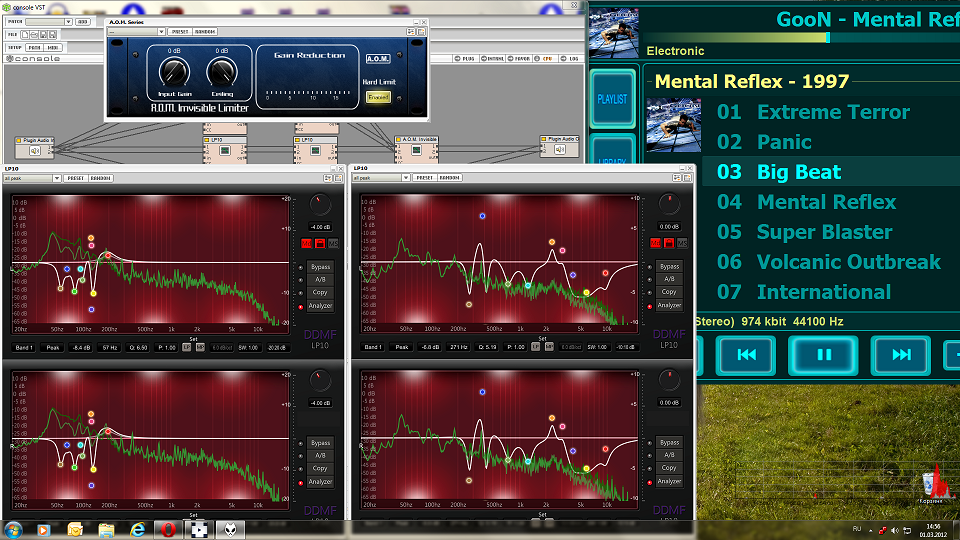Screen dimensions: 960x540
Task: Go back to the previous track
Action: coord(746,355)
